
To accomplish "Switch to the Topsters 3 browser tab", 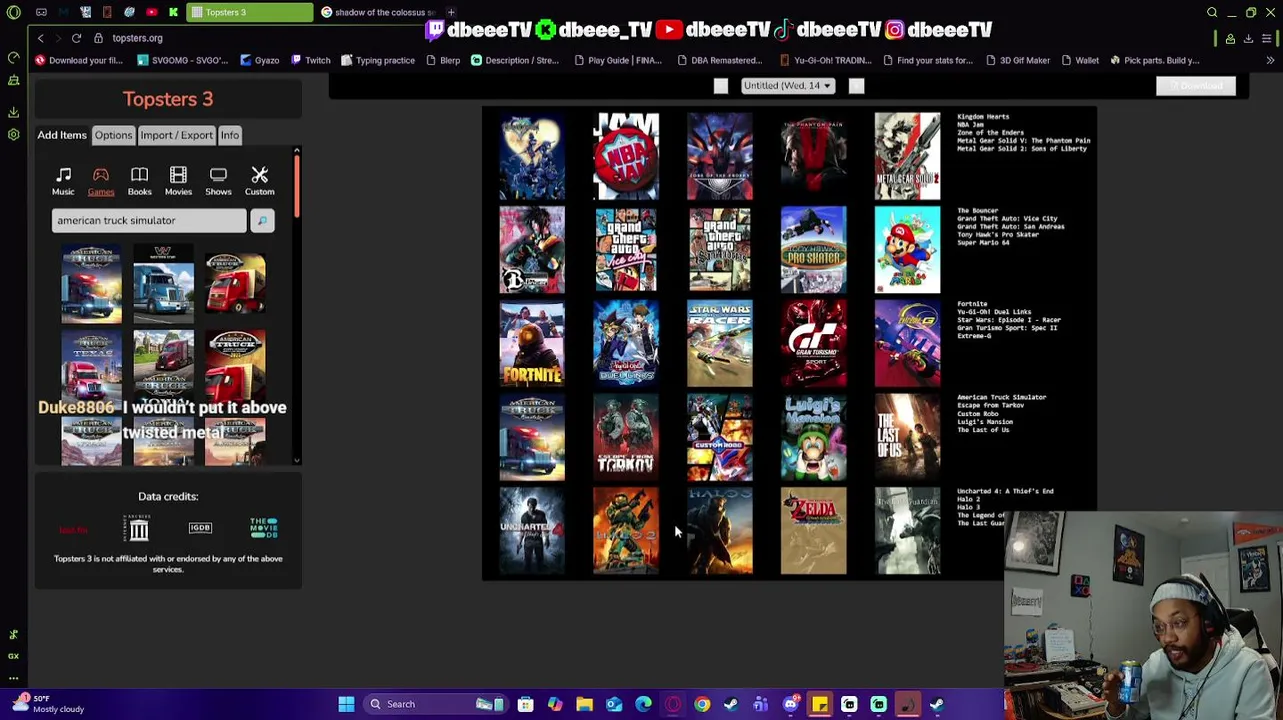I will click(249, 13).
